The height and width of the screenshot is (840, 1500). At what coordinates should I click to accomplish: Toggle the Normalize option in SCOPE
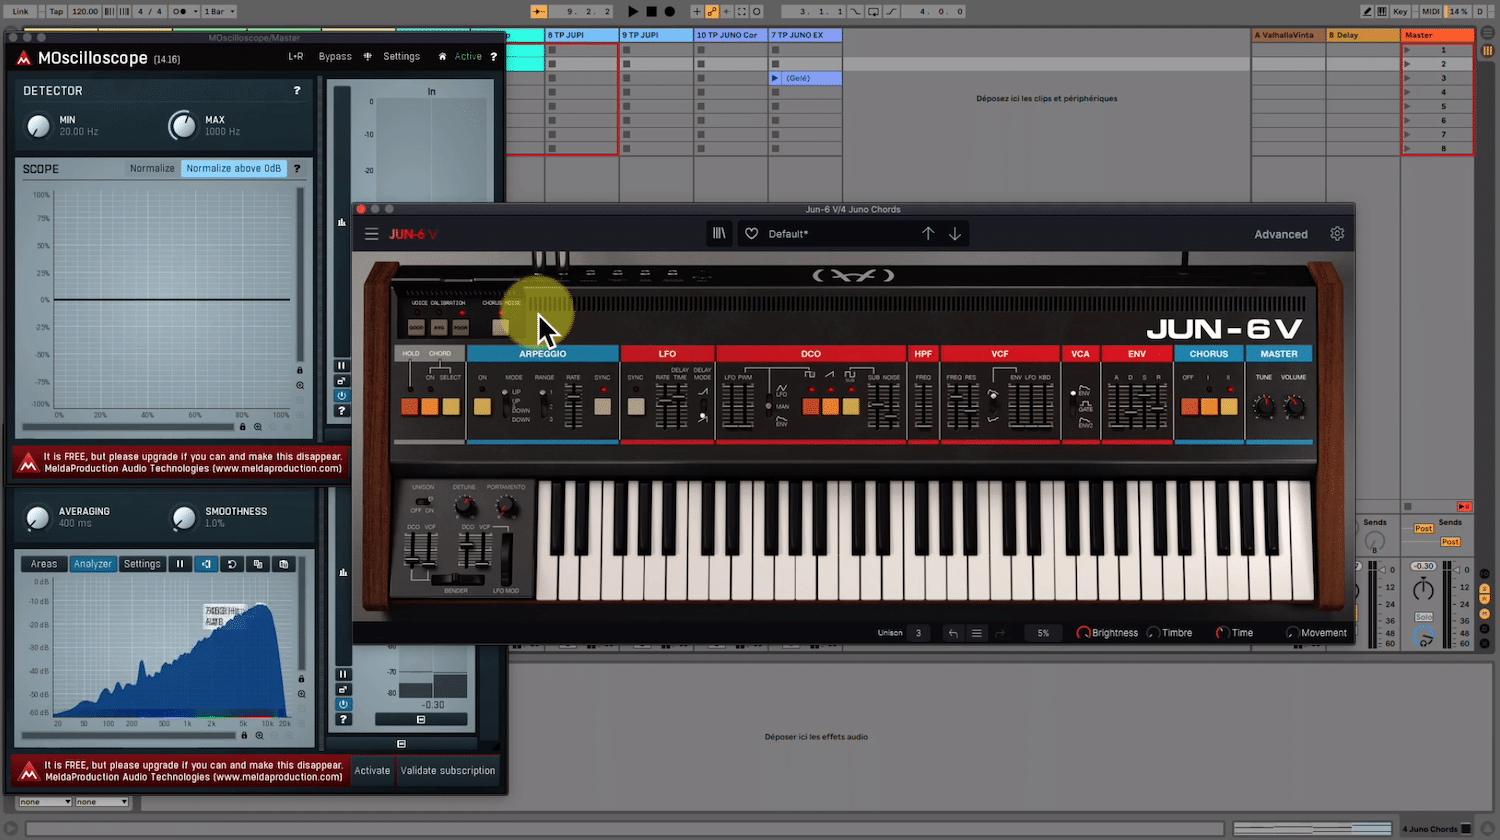pos(152,169)
